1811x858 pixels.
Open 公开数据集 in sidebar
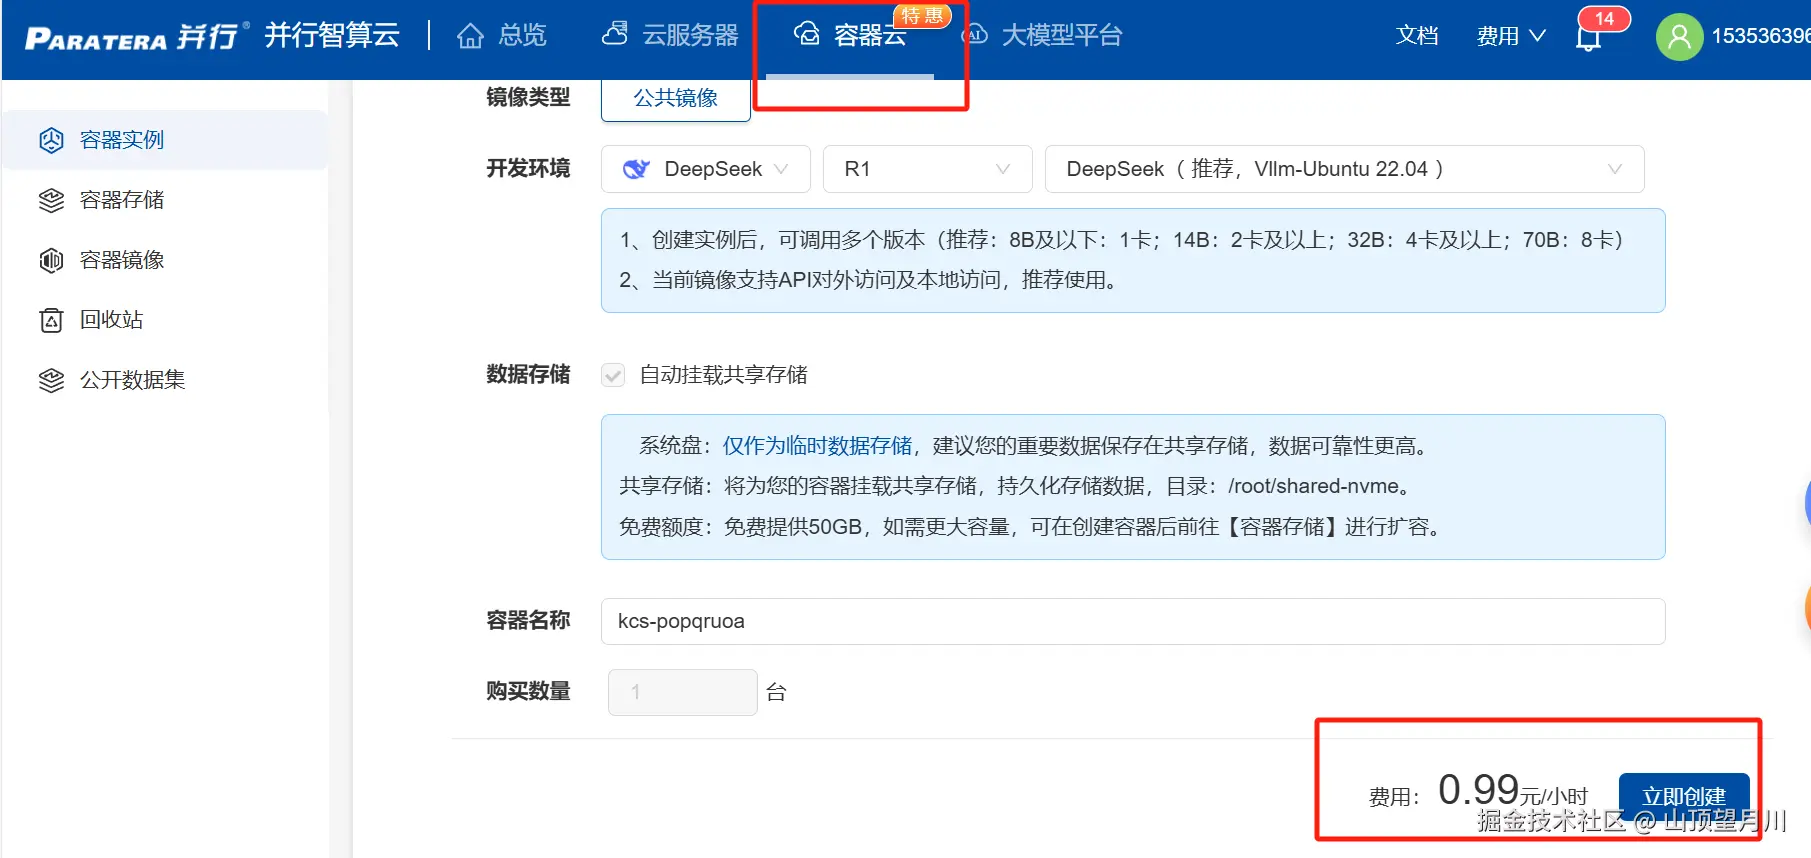point(164,380)
